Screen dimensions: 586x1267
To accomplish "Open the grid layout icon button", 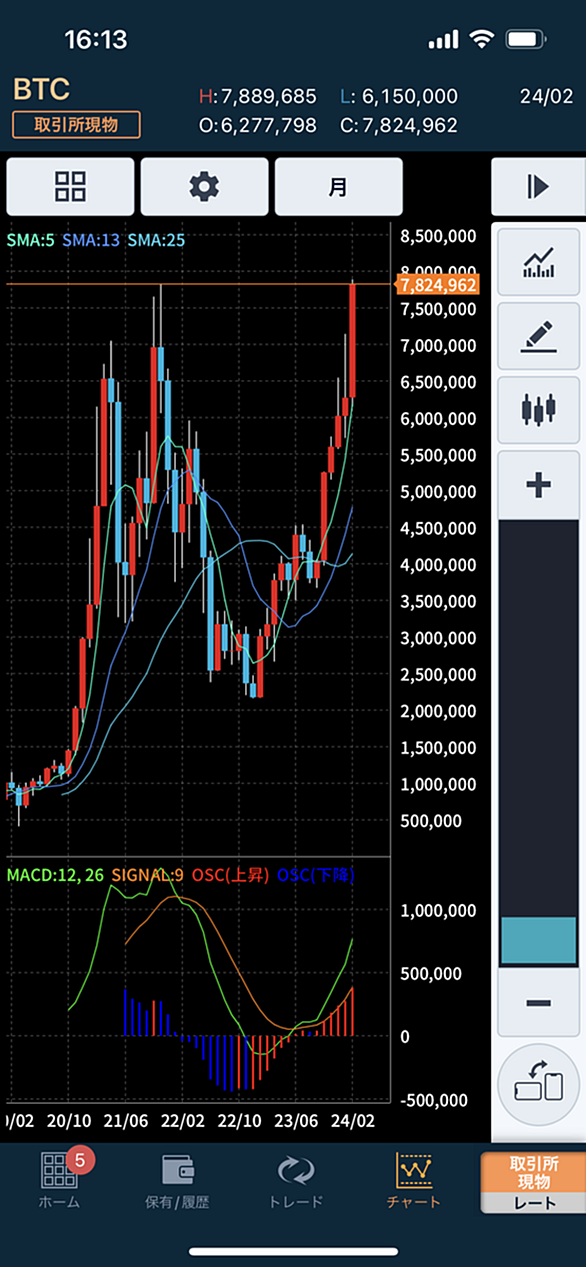I will tap(71, 187).
